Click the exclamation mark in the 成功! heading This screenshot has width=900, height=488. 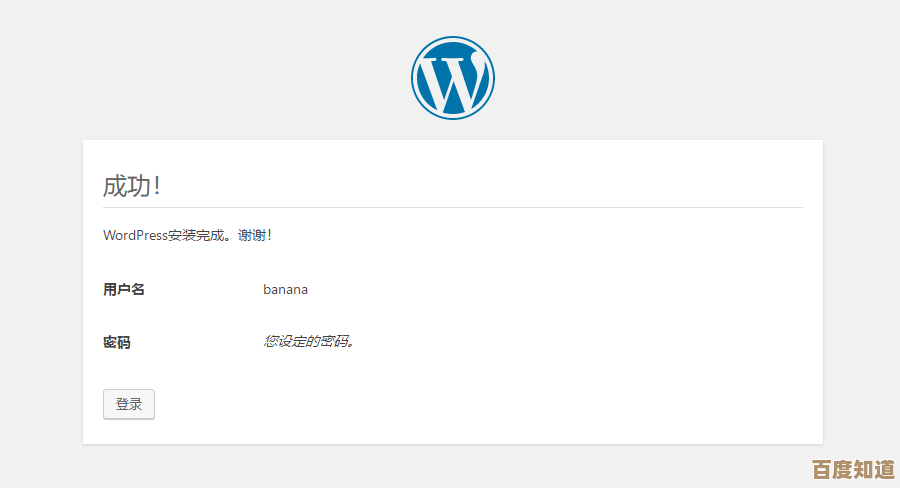coord(156,186)
